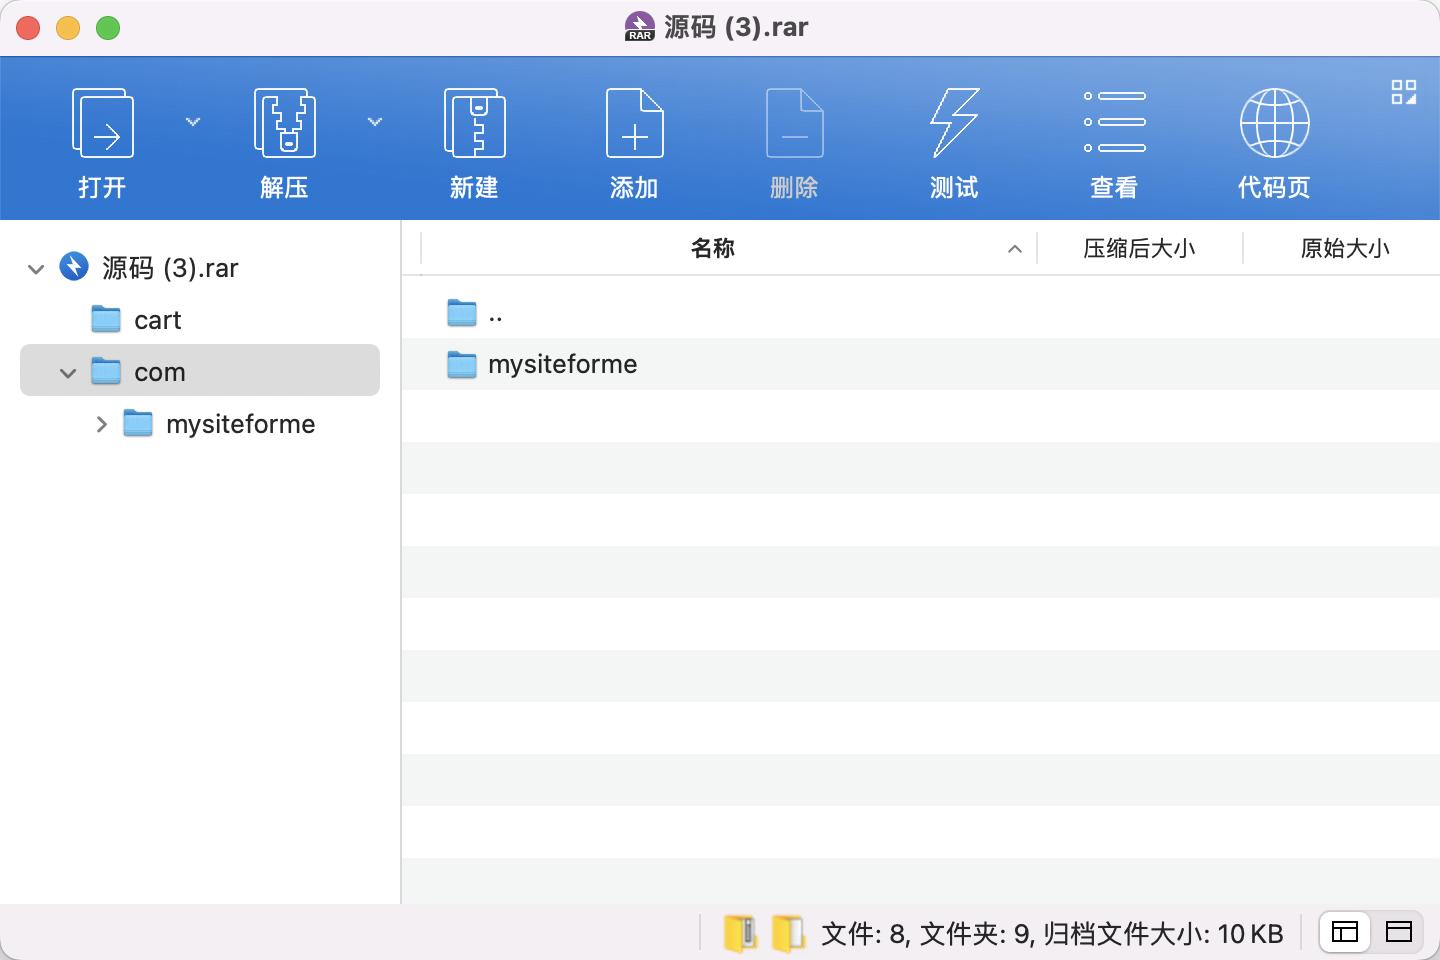
Task: Open the 查看 viewer tool
Action: 1114,140
